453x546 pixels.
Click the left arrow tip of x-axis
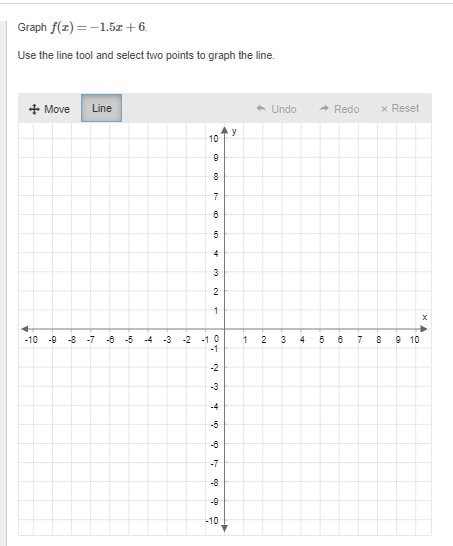(x=25, y=329)
